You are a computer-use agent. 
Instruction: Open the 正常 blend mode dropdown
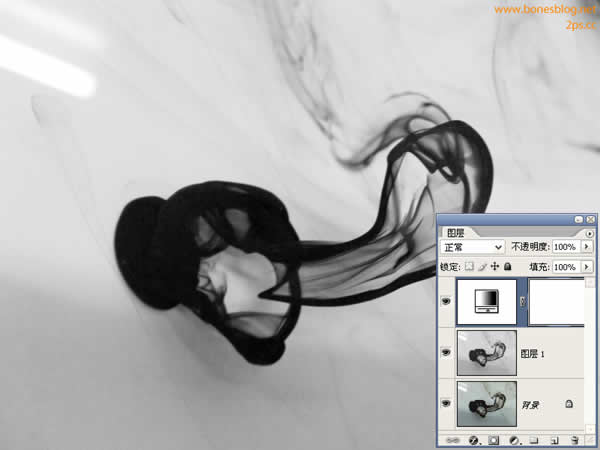[x=473, y=247]
